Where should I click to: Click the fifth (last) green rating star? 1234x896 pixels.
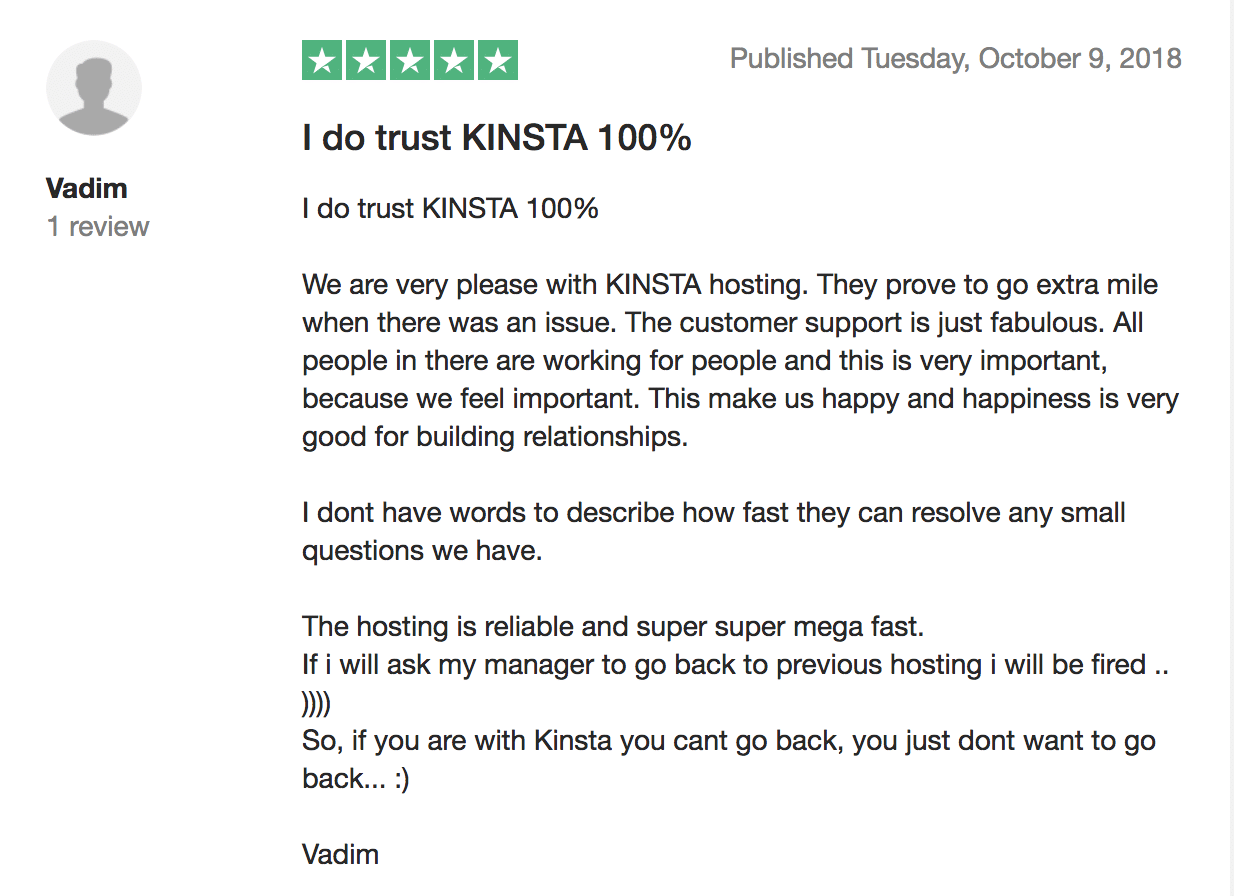coord(497,61)
